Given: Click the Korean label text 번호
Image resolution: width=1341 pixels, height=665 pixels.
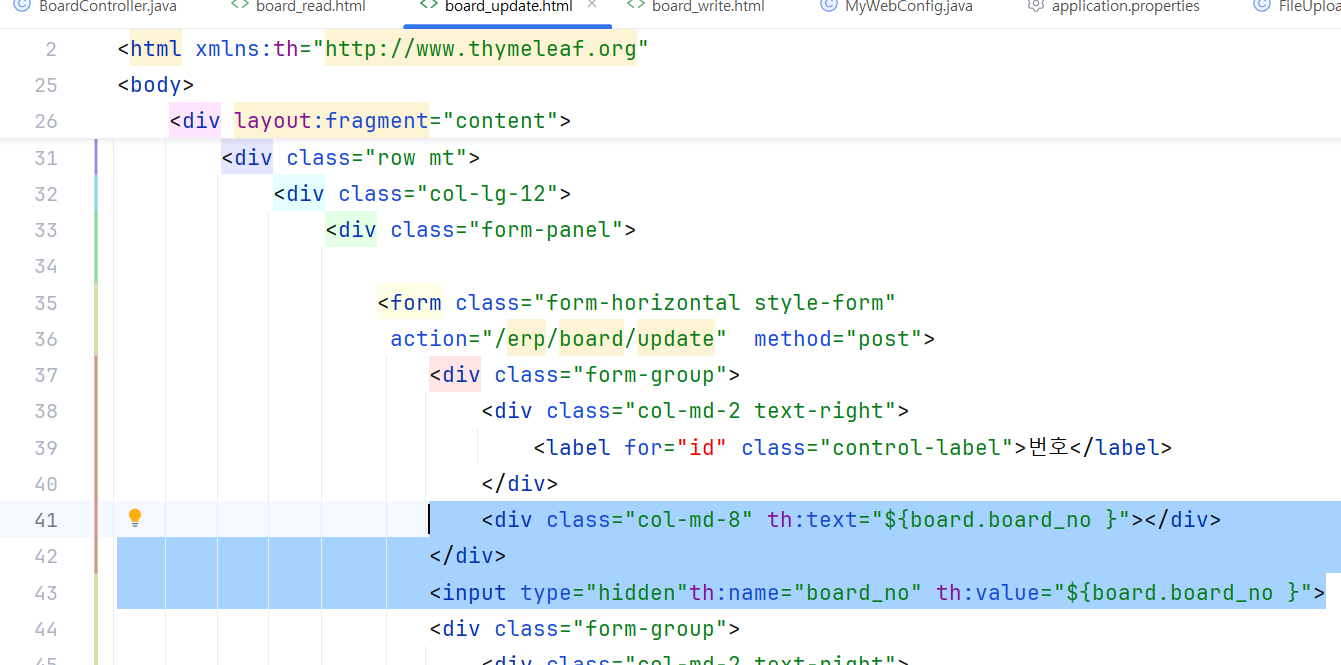Looking at the screenshot, I should [1049, 448].
